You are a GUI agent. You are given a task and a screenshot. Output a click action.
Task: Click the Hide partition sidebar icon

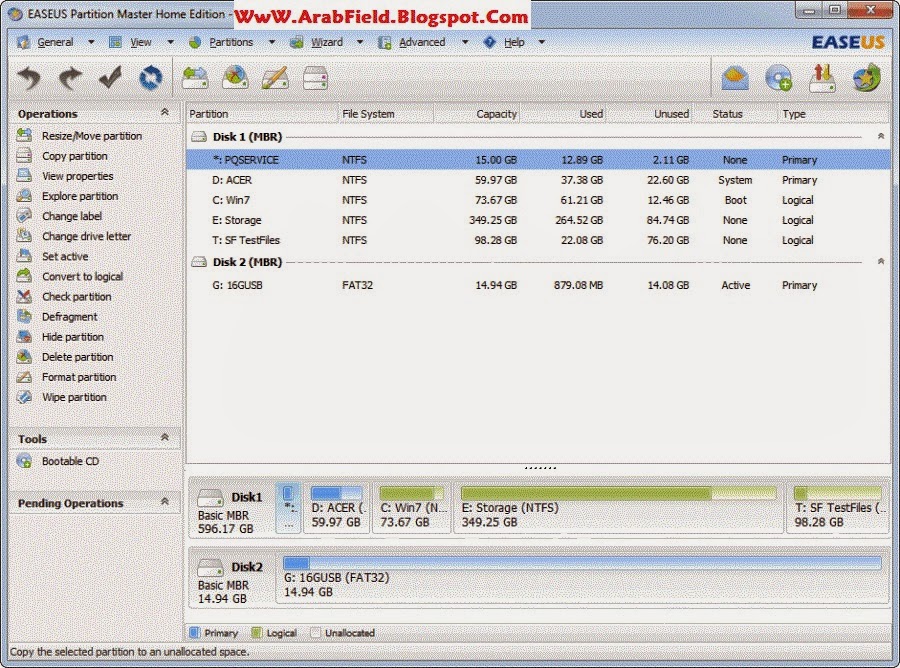pyautogui.click(x=24, y=336)
